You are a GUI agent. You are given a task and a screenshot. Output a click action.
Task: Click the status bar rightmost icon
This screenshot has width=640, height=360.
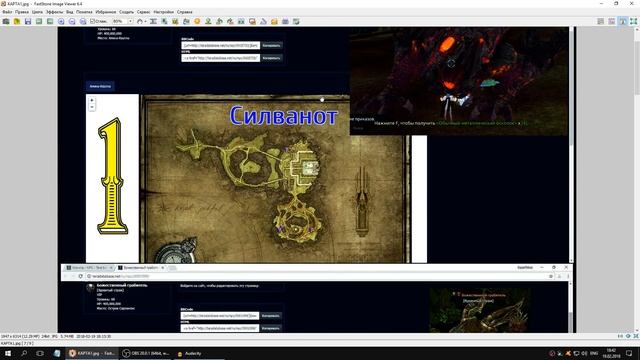636,336
